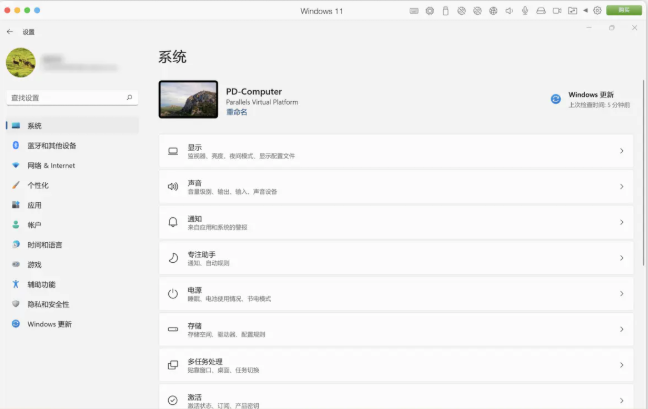Click the 激活 checkmark icon
648x409 pixels.
[x=173, y=400]
